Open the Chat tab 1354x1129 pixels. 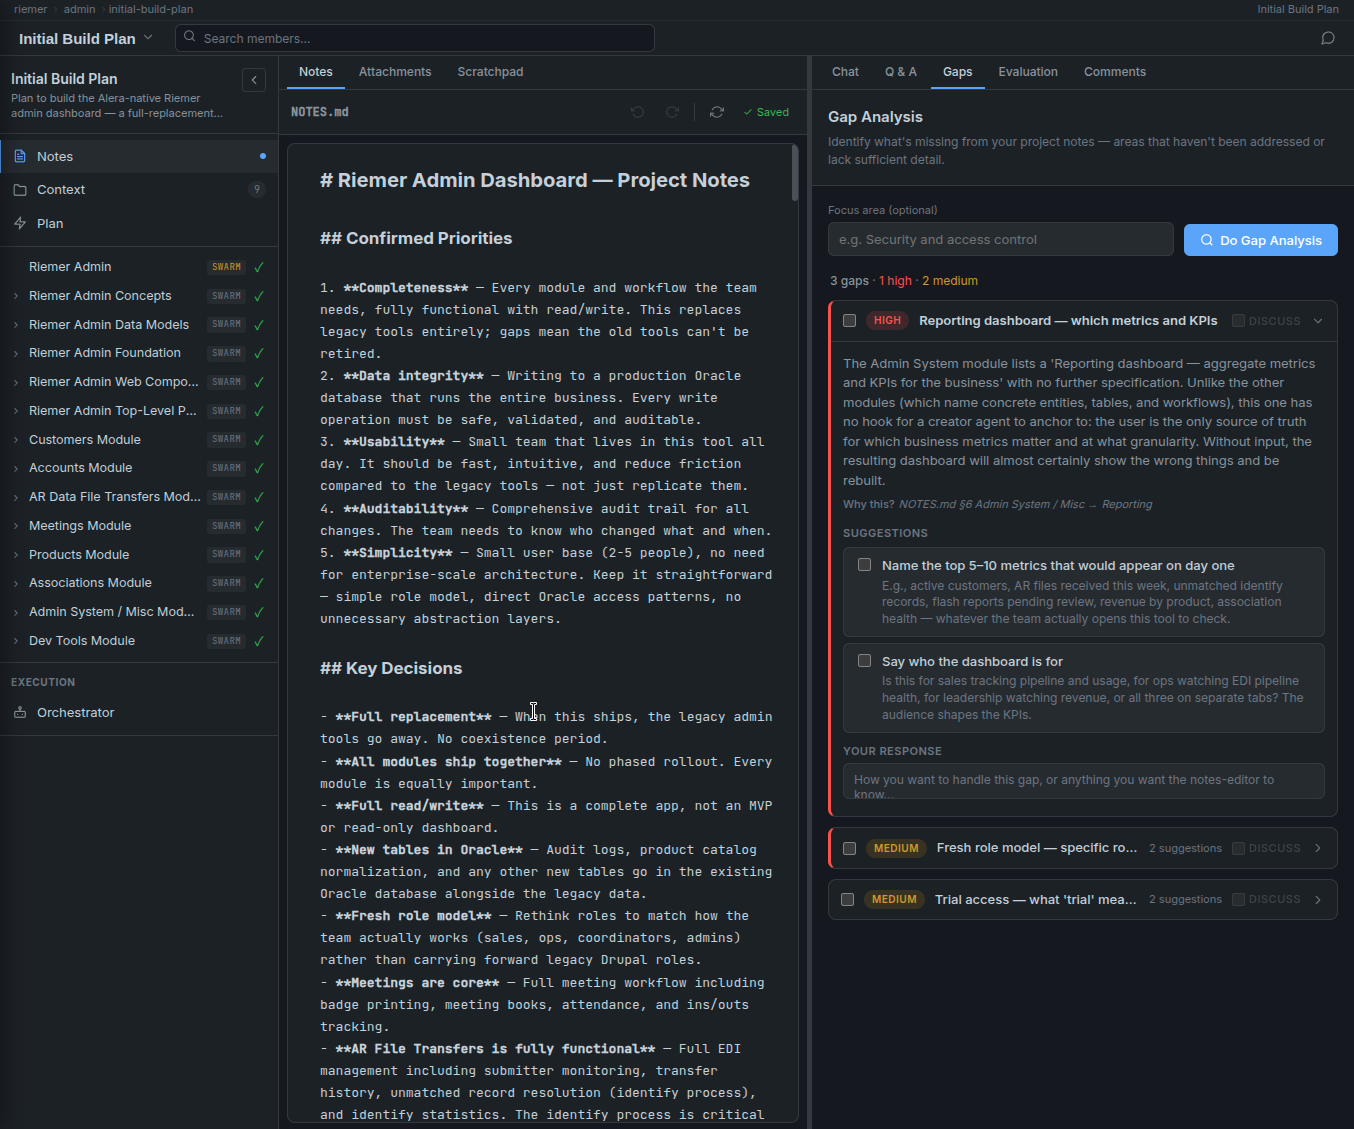tap(845, 72)
